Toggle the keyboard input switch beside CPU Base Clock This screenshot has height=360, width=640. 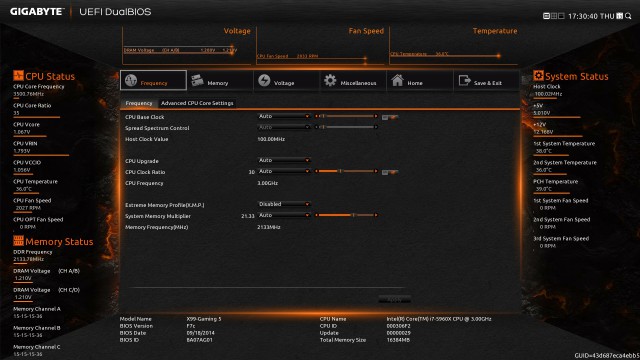[390, 117]
